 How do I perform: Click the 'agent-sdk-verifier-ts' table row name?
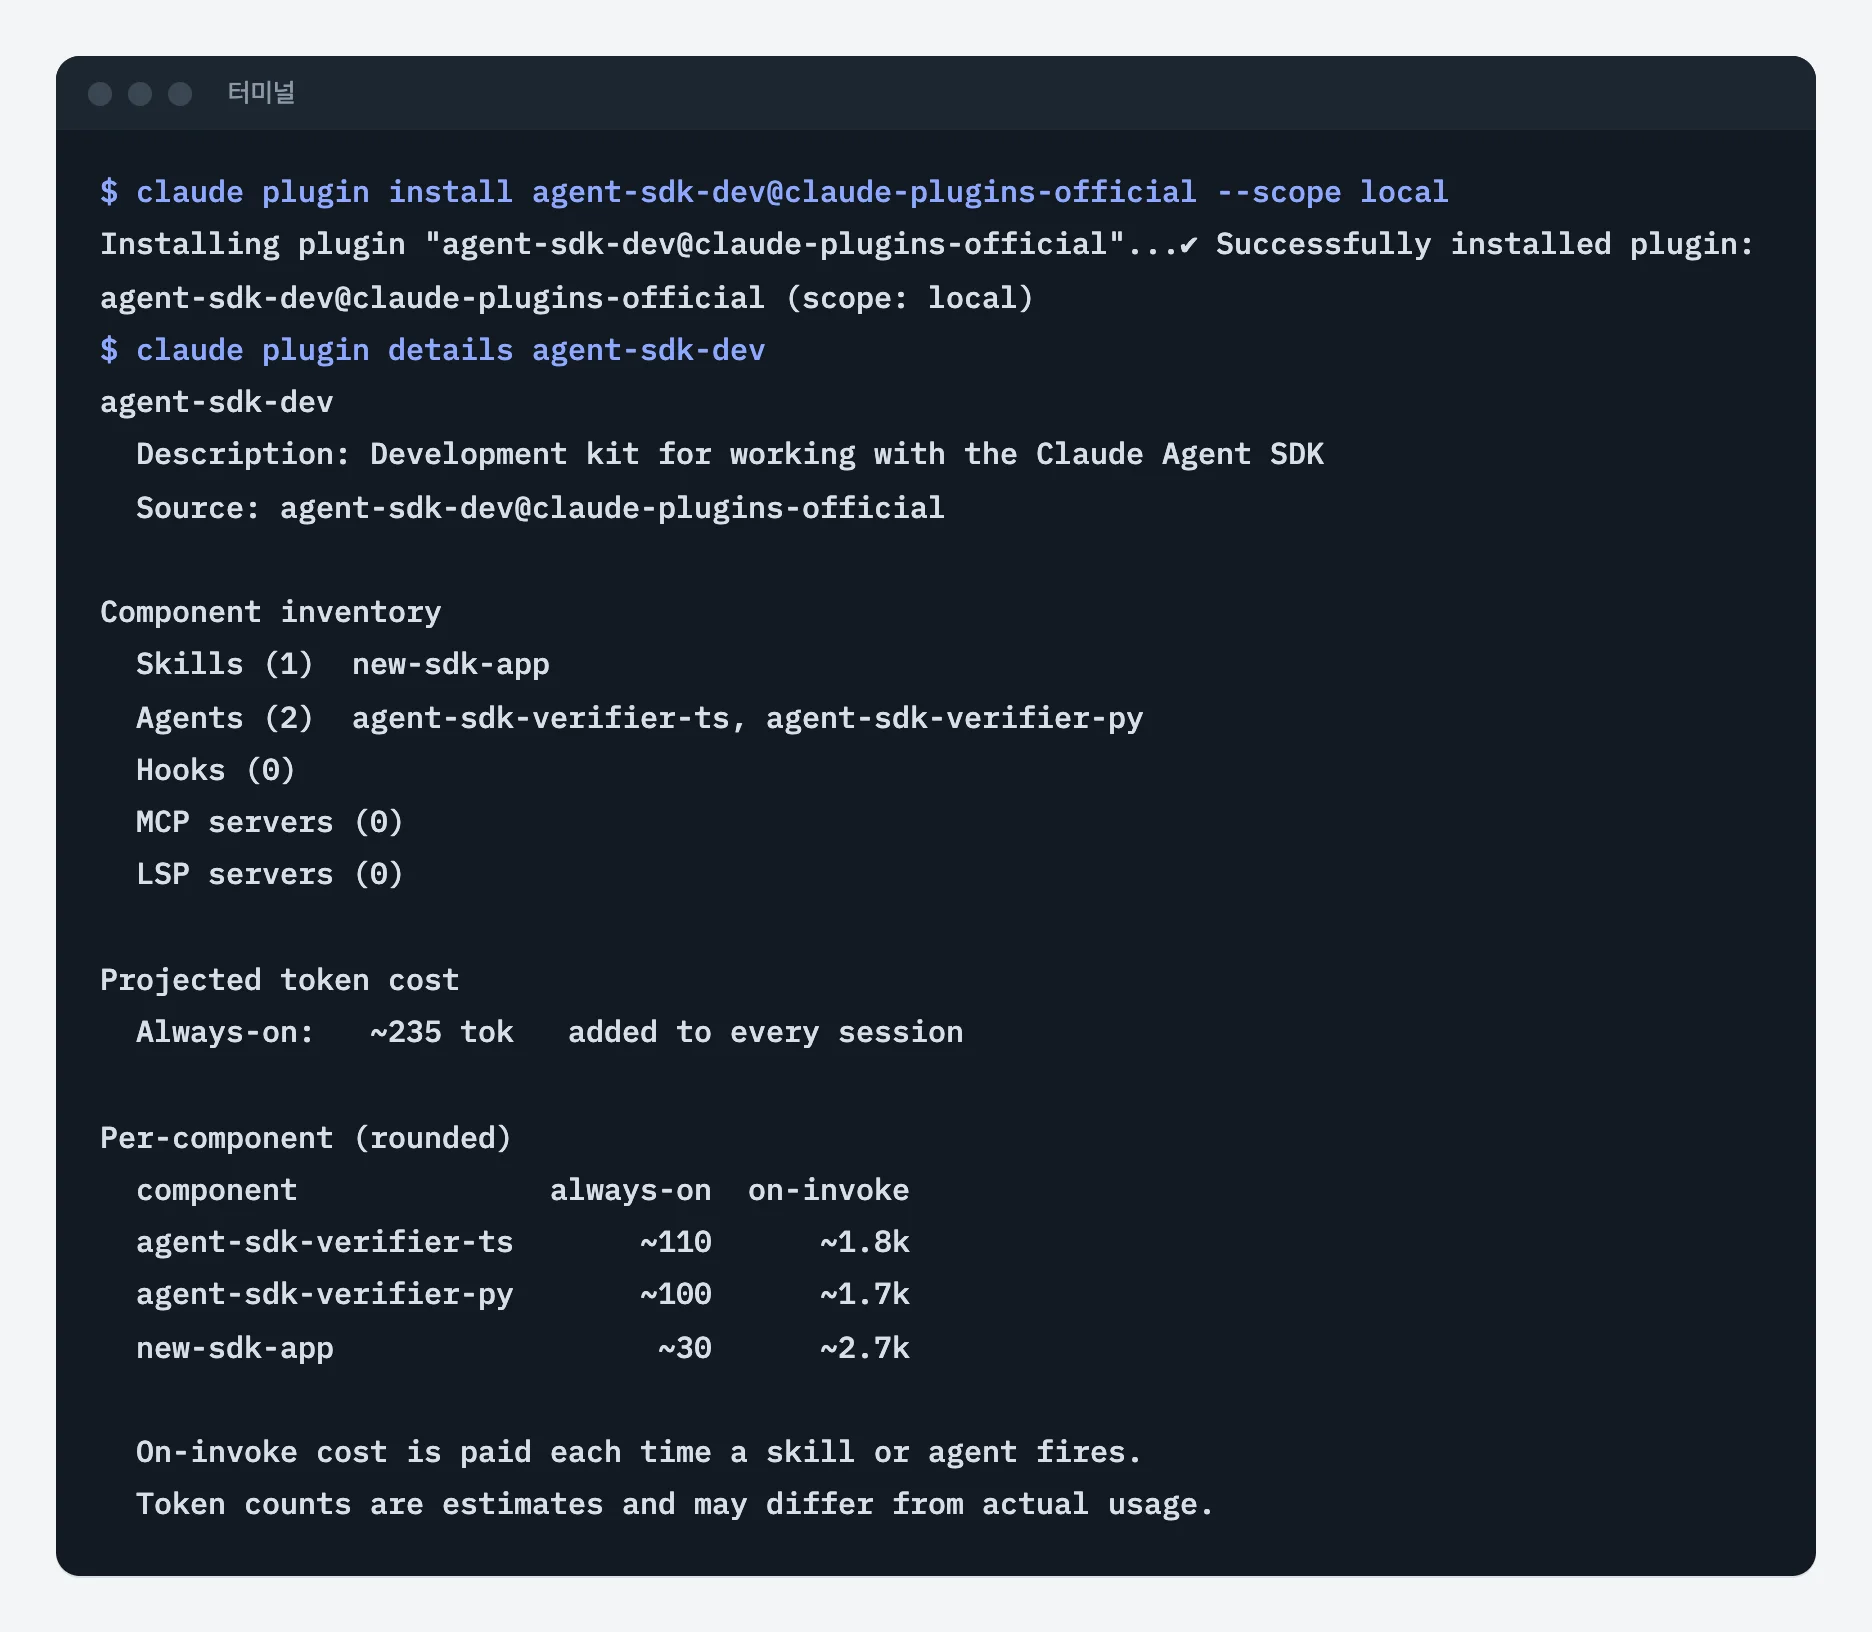click(x=325, y=1242)
